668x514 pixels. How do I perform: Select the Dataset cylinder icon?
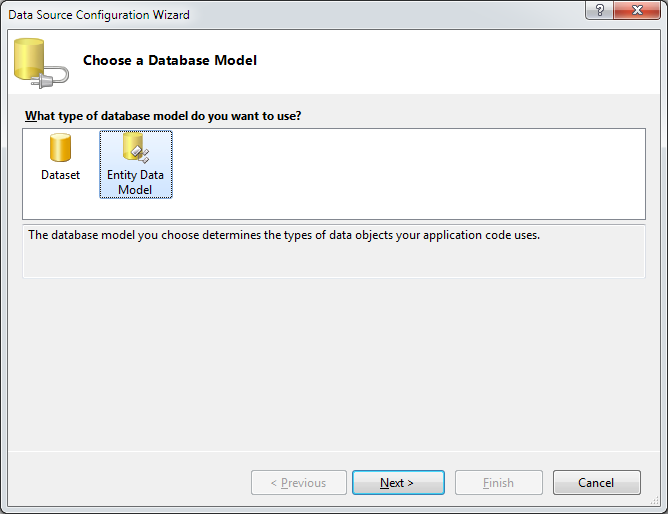(x=60, y=148)
